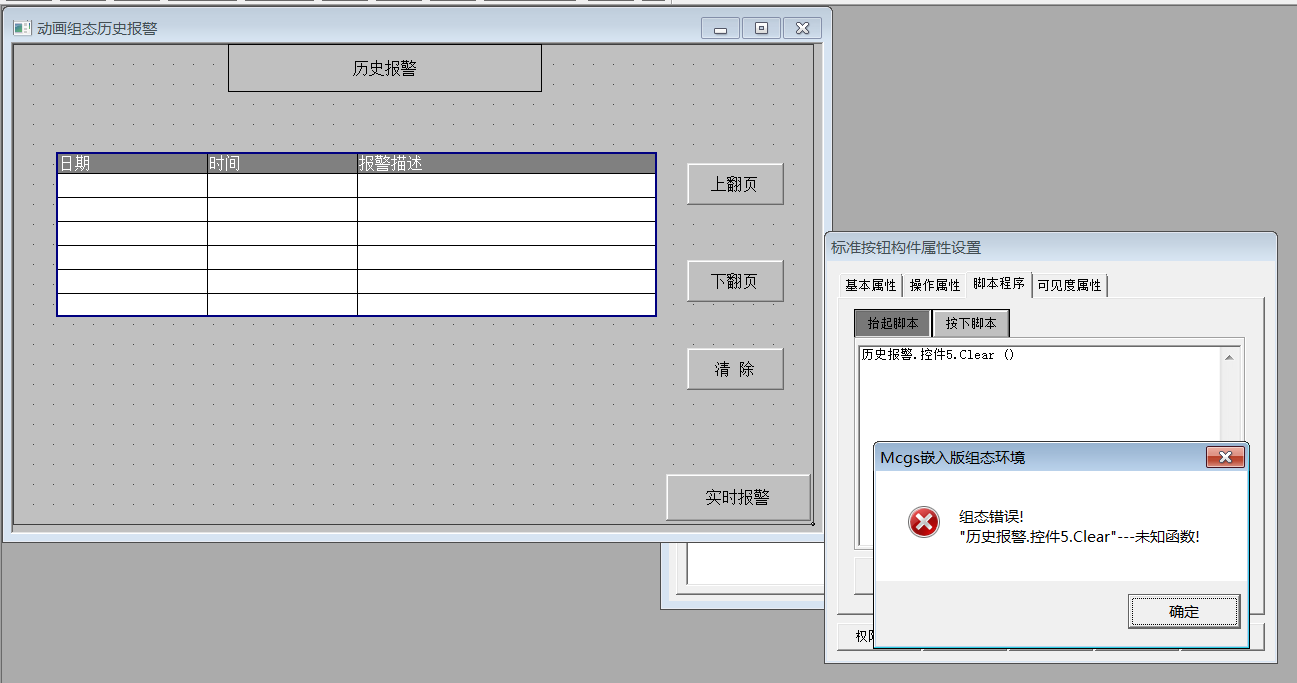Click the 动画组态历史报警 window title icon

click(x=22, y=28)
